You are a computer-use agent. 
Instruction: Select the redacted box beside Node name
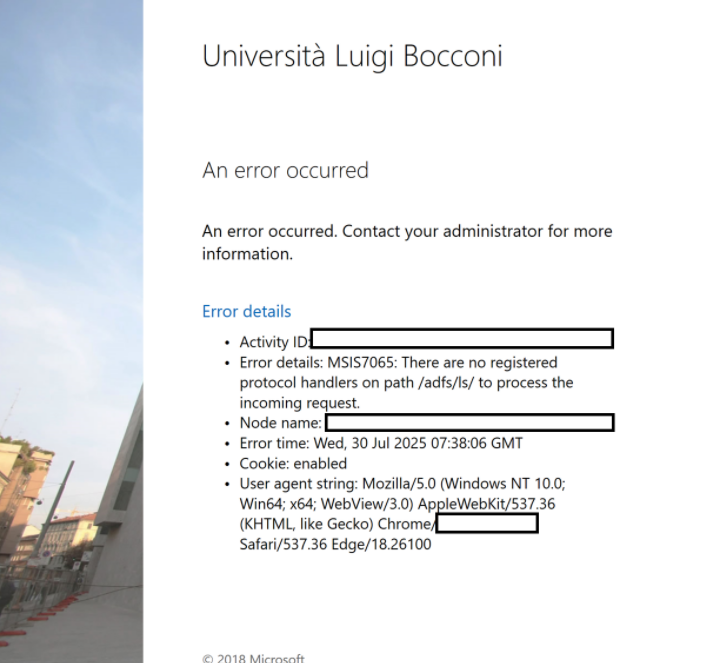tap(470, 423)
